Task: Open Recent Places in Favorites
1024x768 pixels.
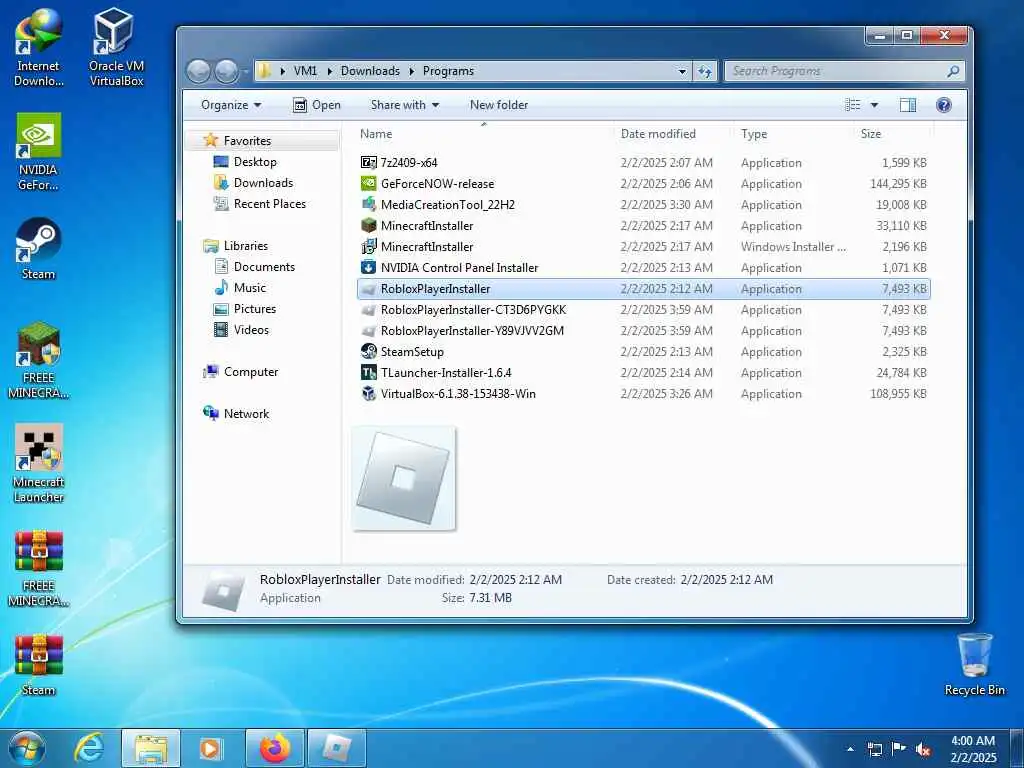Action: tap(260, 204)
